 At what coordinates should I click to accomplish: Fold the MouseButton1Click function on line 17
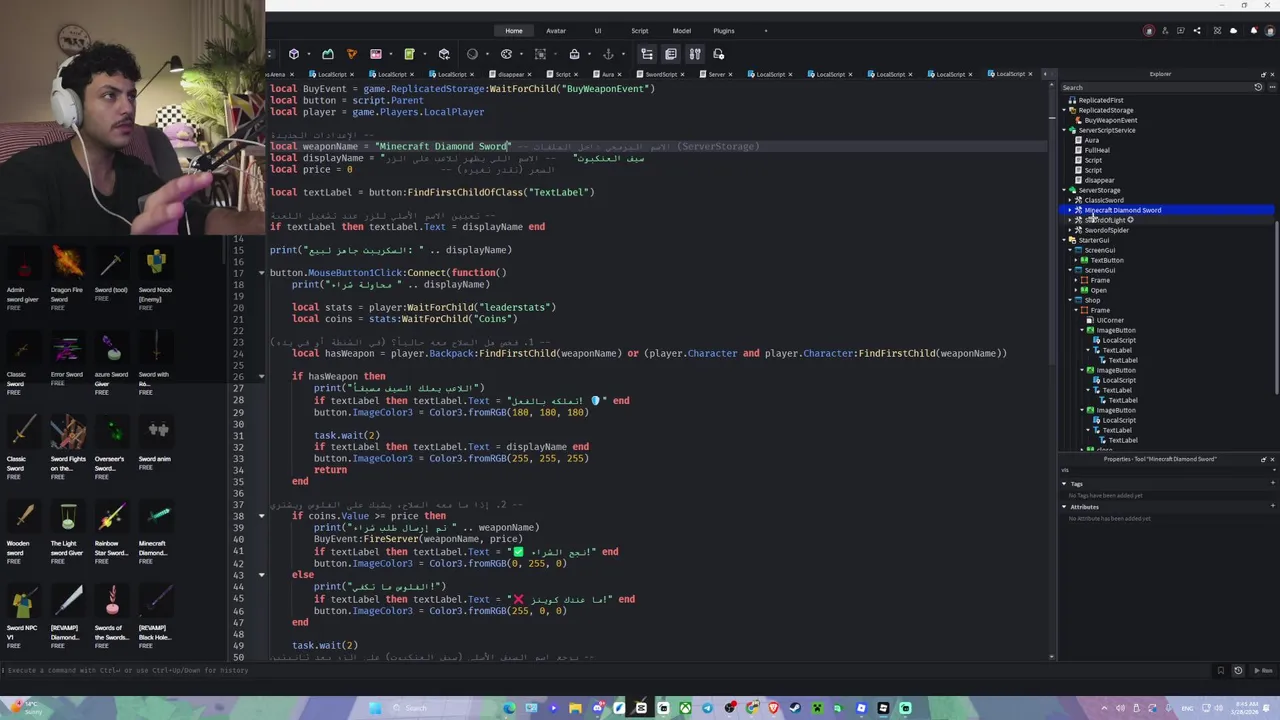tap(261, 273)
